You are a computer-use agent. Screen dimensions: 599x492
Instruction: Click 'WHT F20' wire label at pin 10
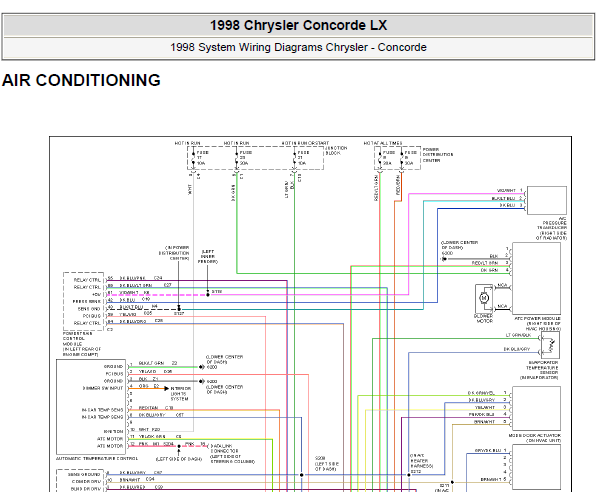point(149,430)
